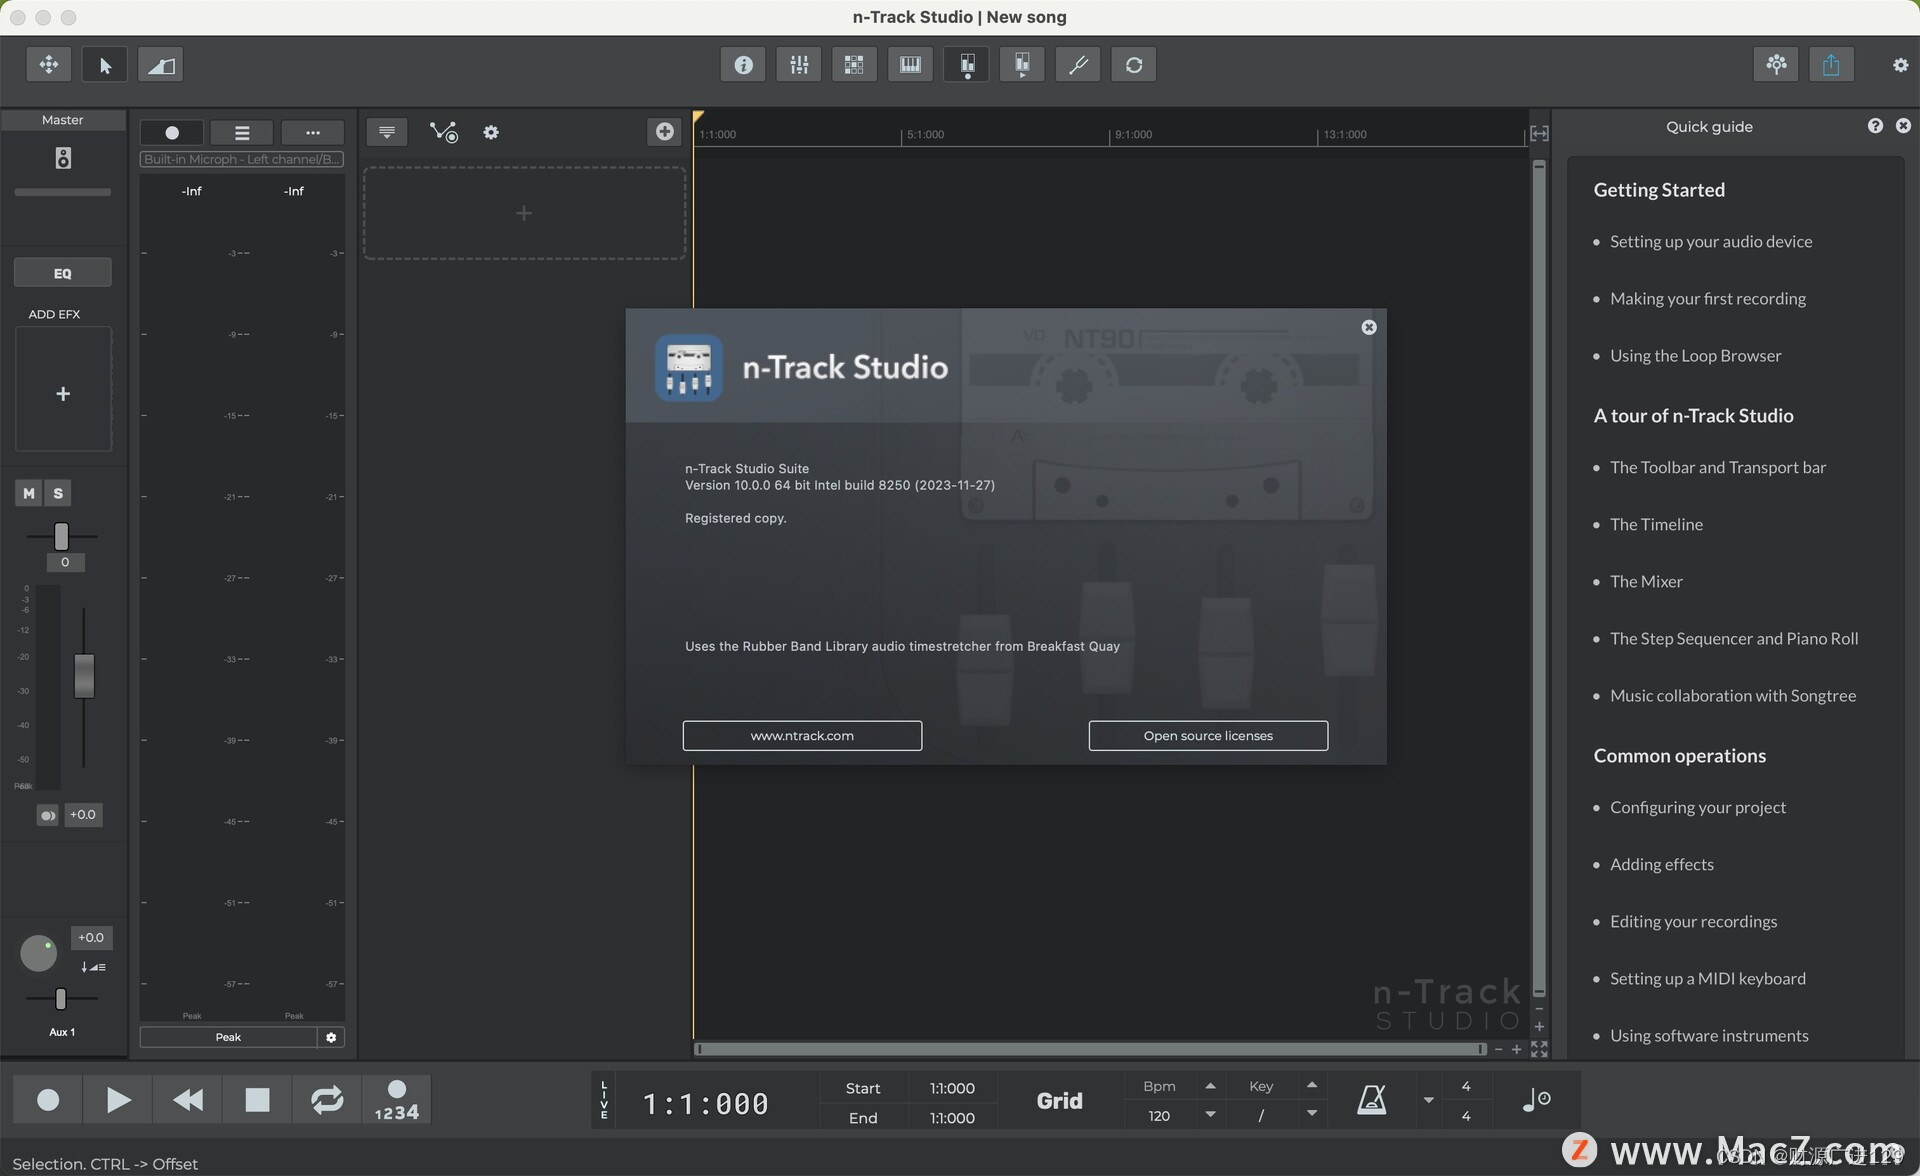Click Open source licenses button

[1208, 736]
